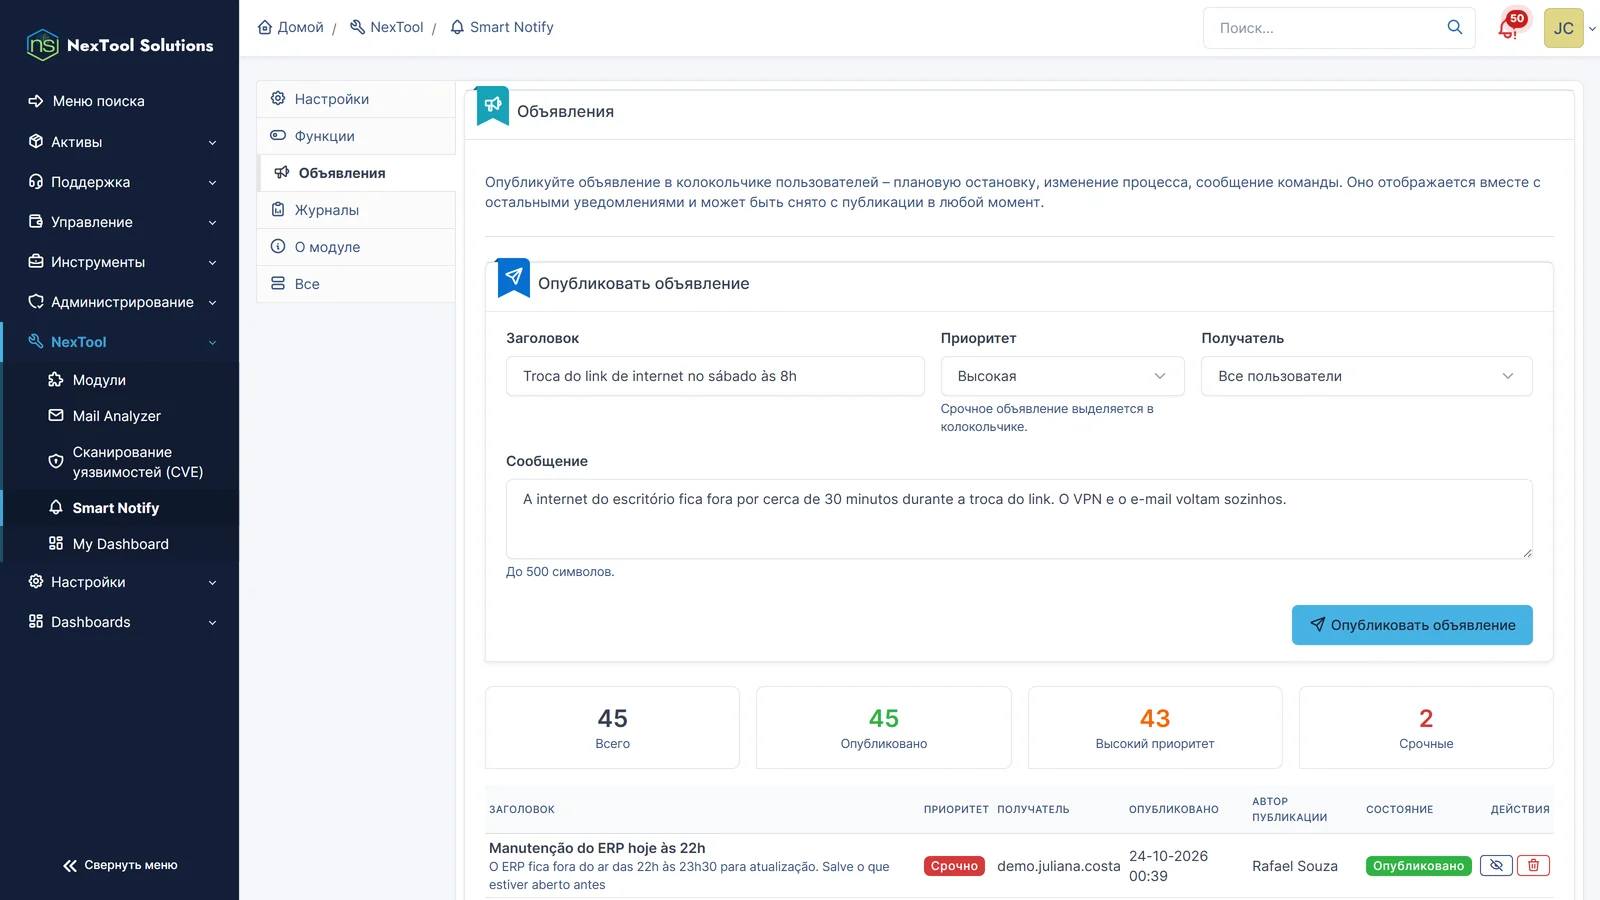Screen dimensions: 1600x900
Task: Open the Приоритет dropdown showing Высокая
Action: click(x=1062, y=376)
